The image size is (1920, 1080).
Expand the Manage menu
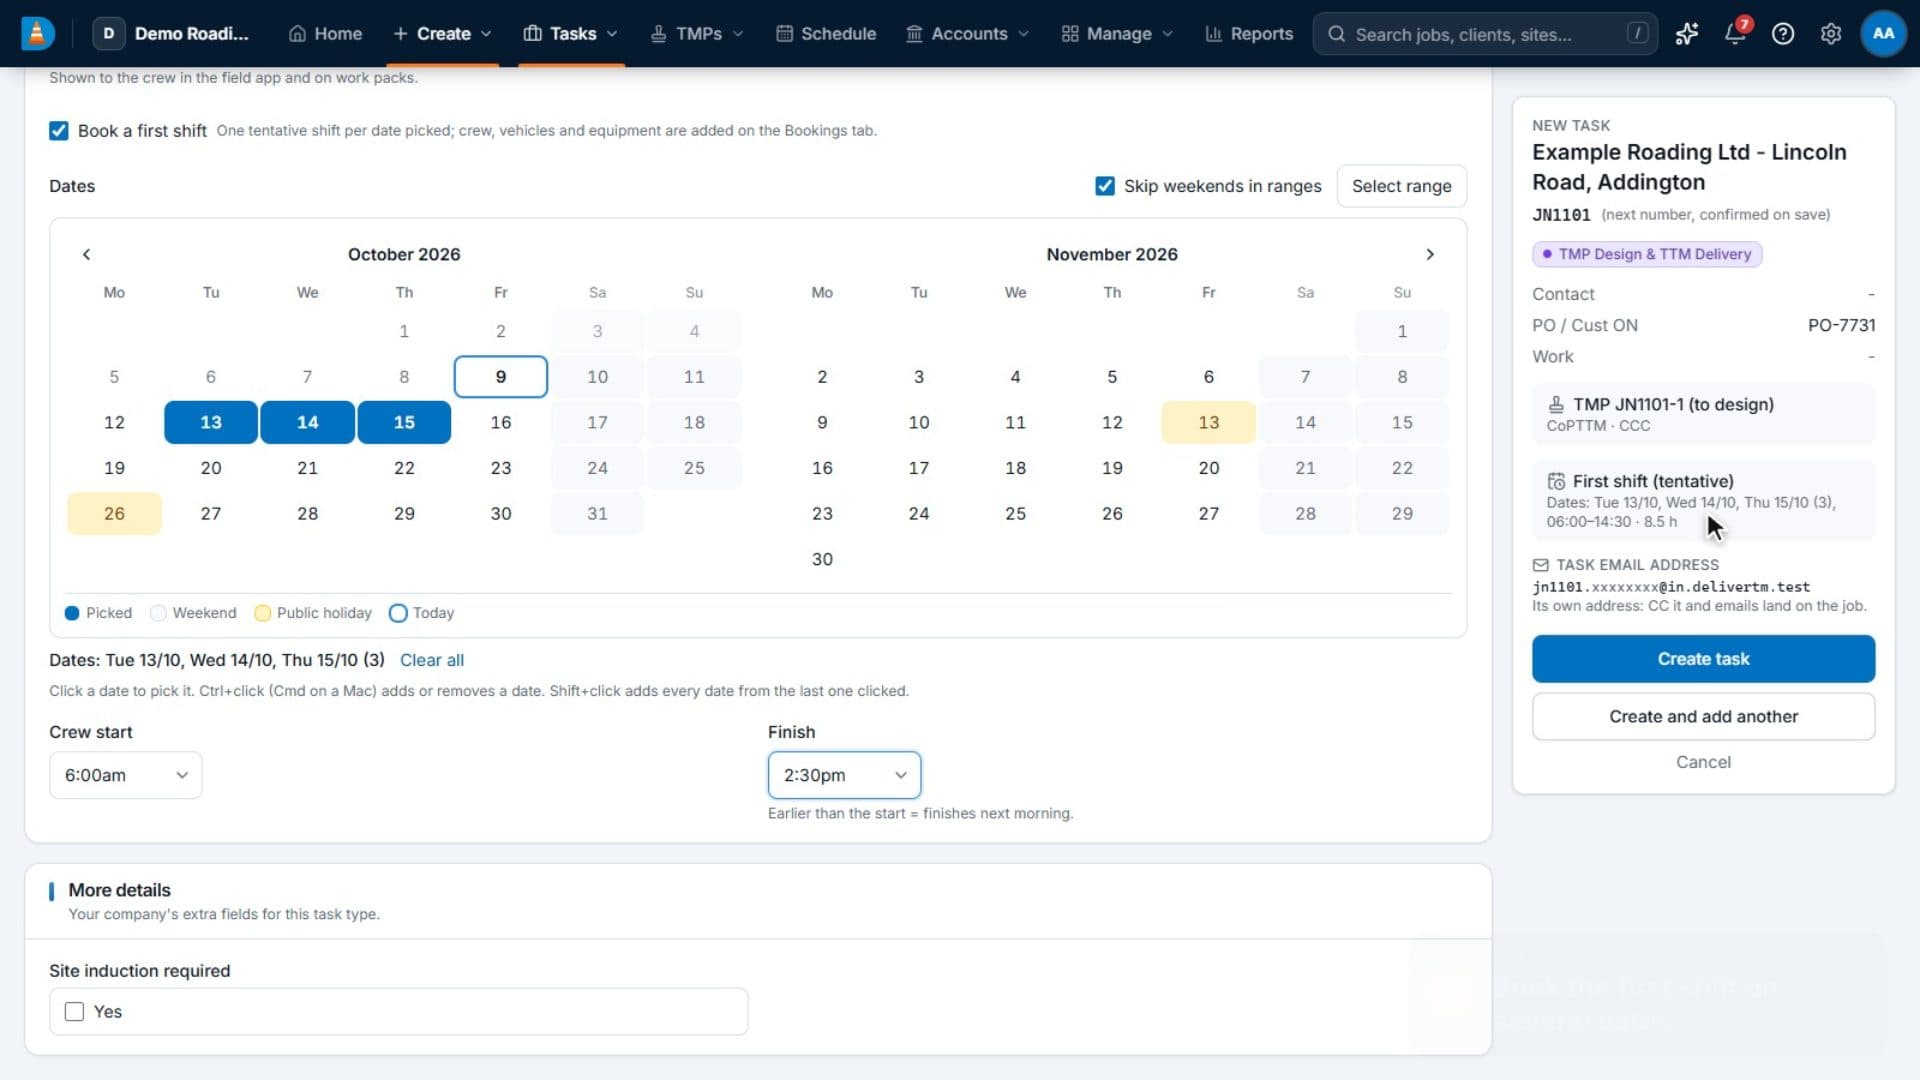pos(1117,34)
